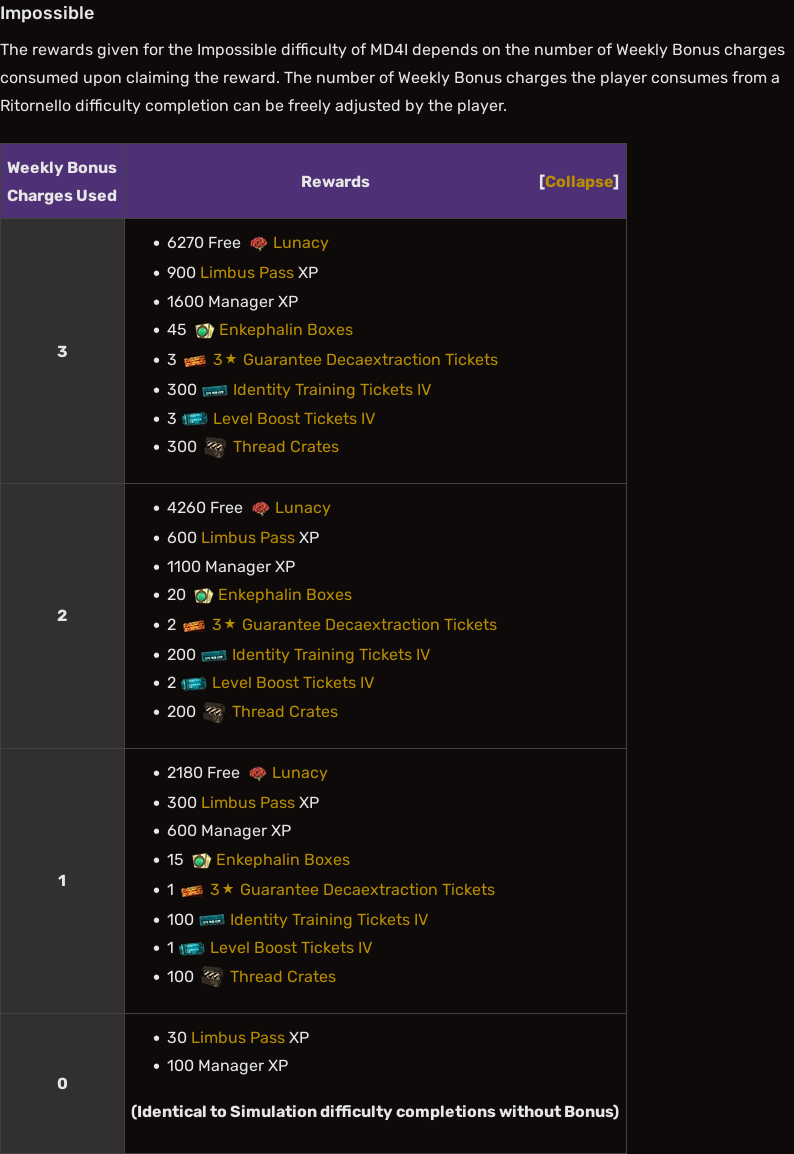Click the Identity Training Ticket icon beside 300
Viewport: 794px width, 1154px height.
(x=214, y=390)
